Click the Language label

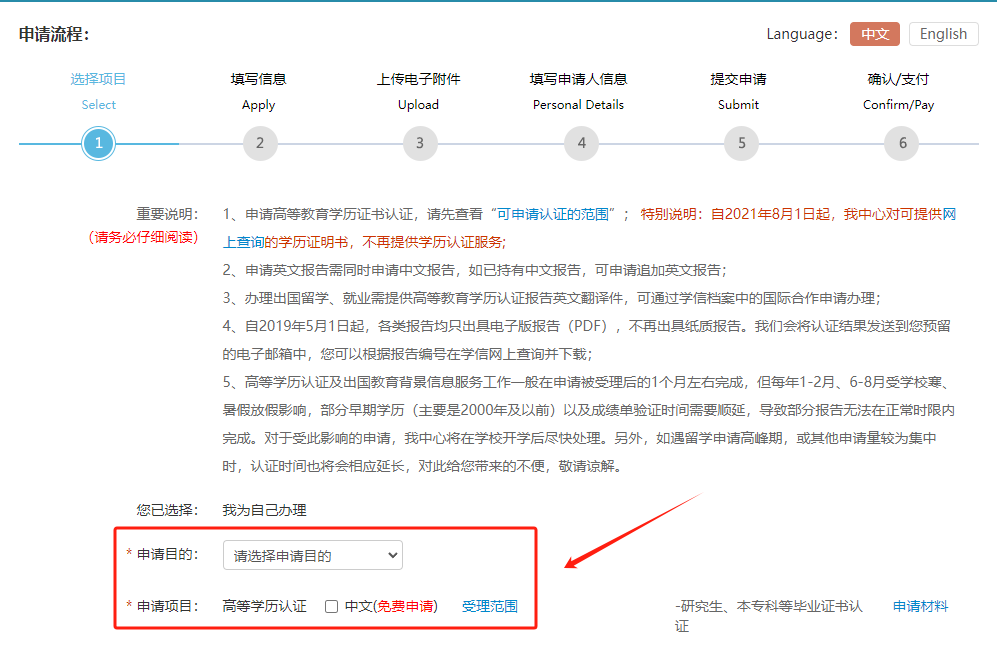point(802,34)
